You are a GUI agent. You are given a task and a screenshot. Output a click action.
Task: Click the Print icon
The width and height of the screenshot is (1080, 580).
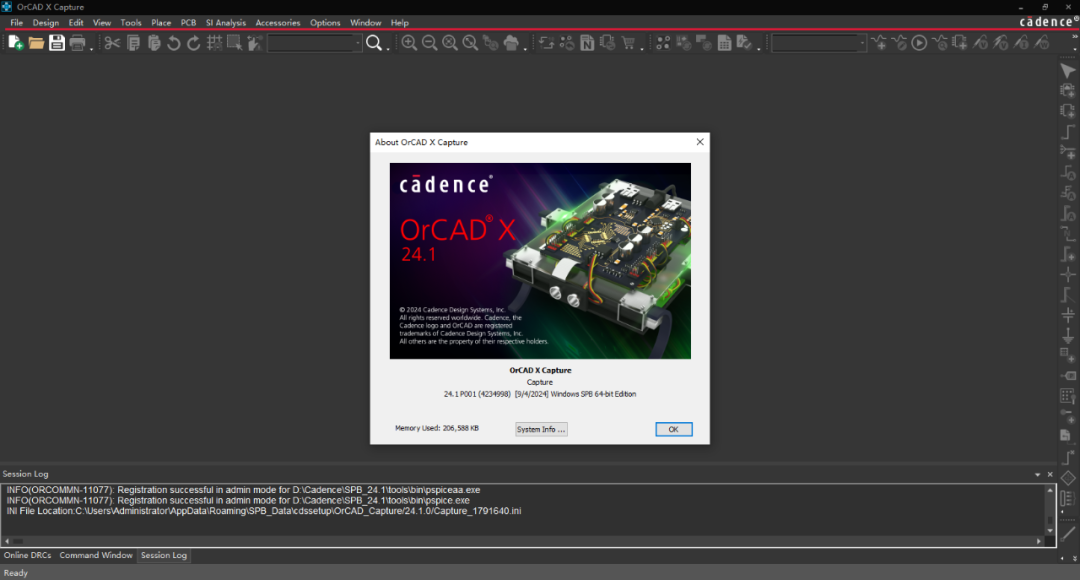point(78,43)
